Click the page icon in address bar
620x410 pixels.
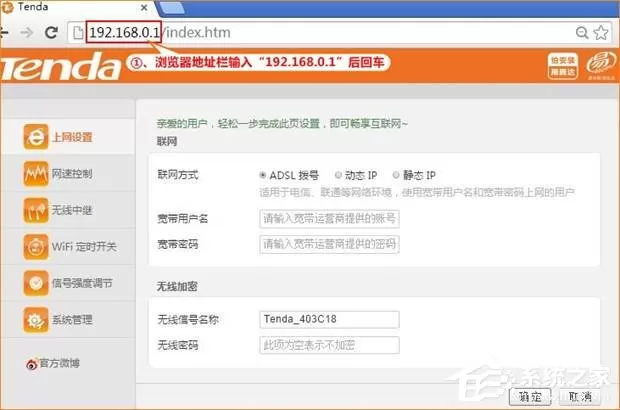[x=78, y=32]
